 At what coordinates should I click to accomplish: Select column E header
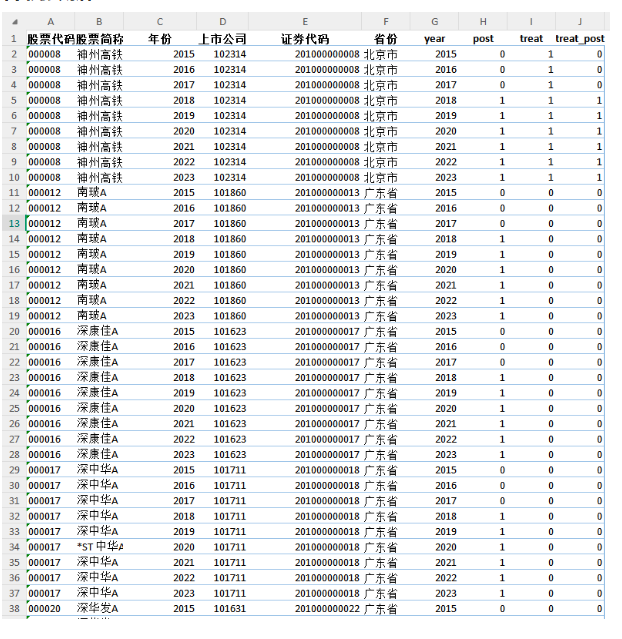click(x=305, y=22)
